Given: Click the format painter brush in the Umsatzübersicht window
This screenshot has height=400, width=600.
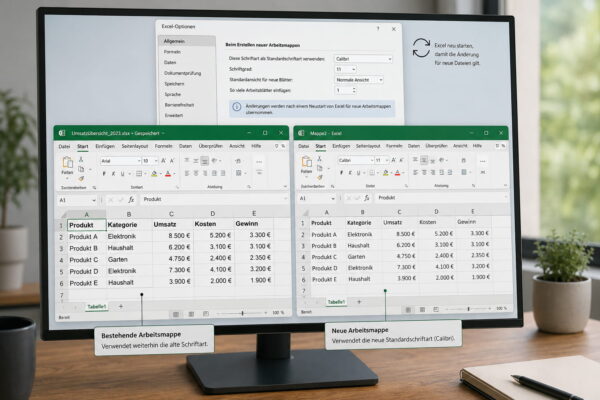Looking at the screenshot, I should tap(81, 178).
